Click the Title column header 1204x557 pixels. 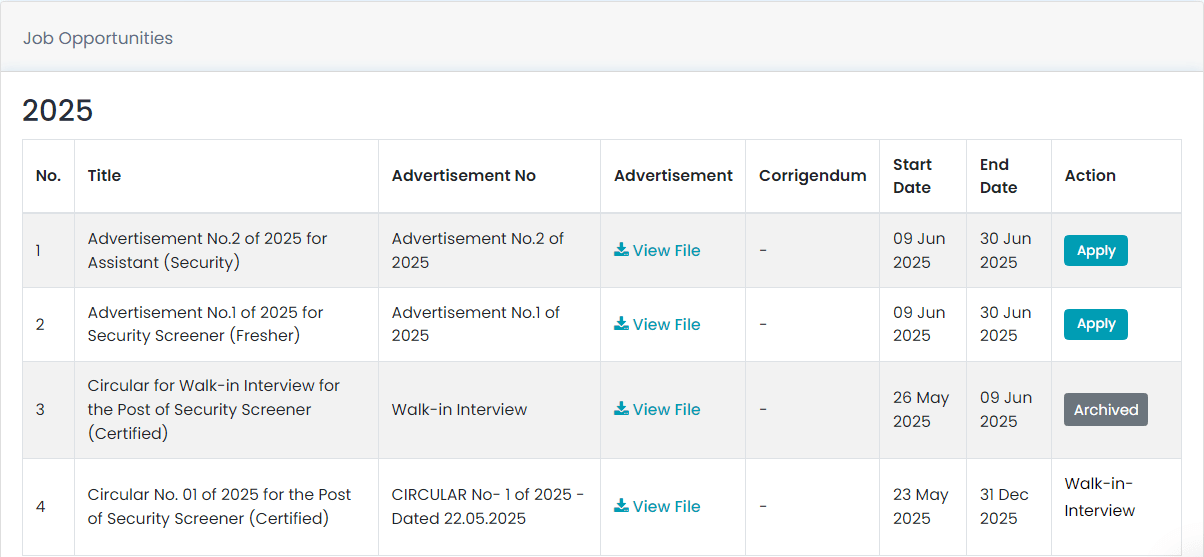tap(104, 176)
